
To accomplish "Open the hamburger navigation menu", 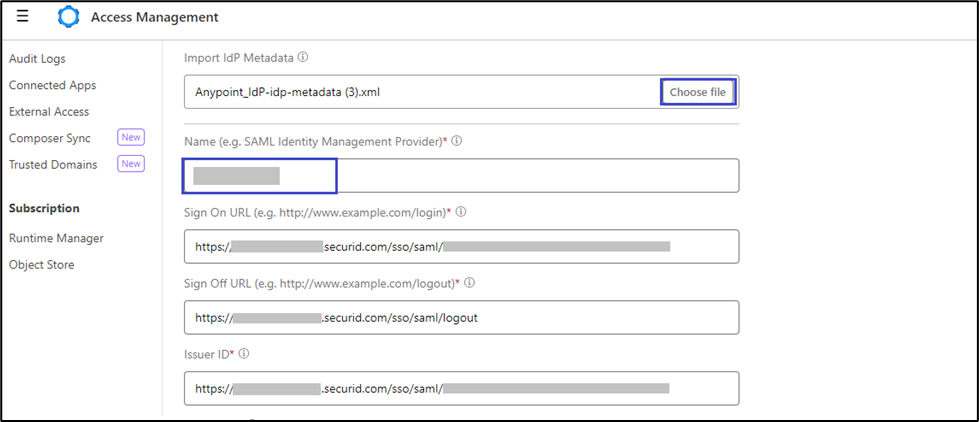I will 22,16.
